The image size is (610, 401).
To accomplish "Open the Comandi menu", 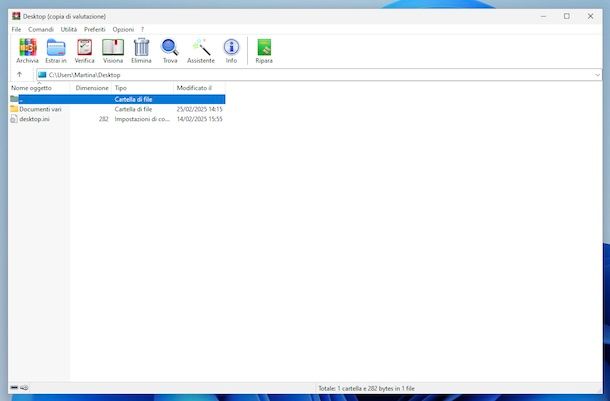I will click(41, 30).
